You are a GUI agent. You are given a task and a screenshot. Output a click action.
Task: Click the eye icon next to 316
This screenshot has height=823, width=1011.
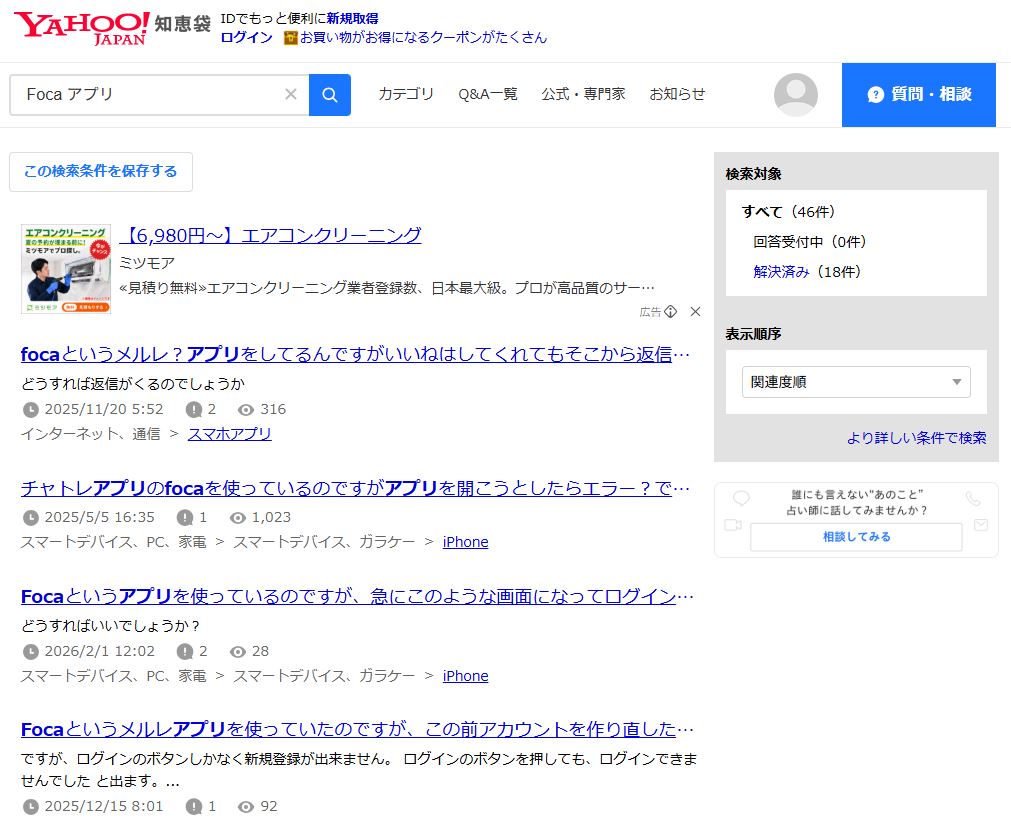(246, 410)
